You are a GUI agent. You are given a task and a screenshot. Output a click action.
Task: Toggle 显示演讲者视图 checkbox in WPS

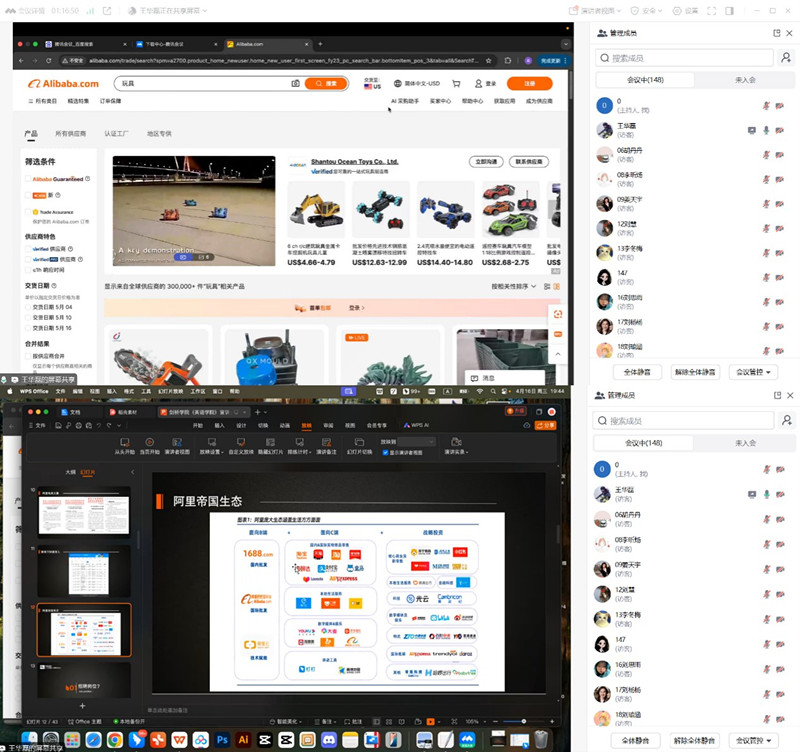tap(384, 452)
